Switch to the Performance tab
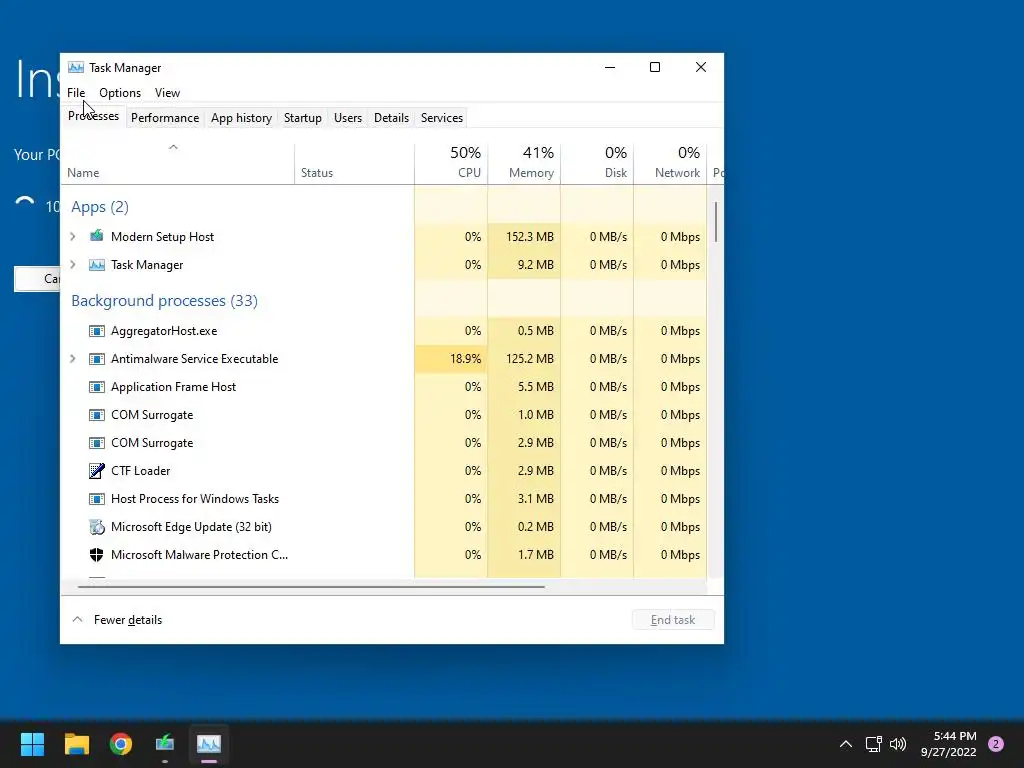This screenshot has height=768, width=1024. [x=165, y=118]
